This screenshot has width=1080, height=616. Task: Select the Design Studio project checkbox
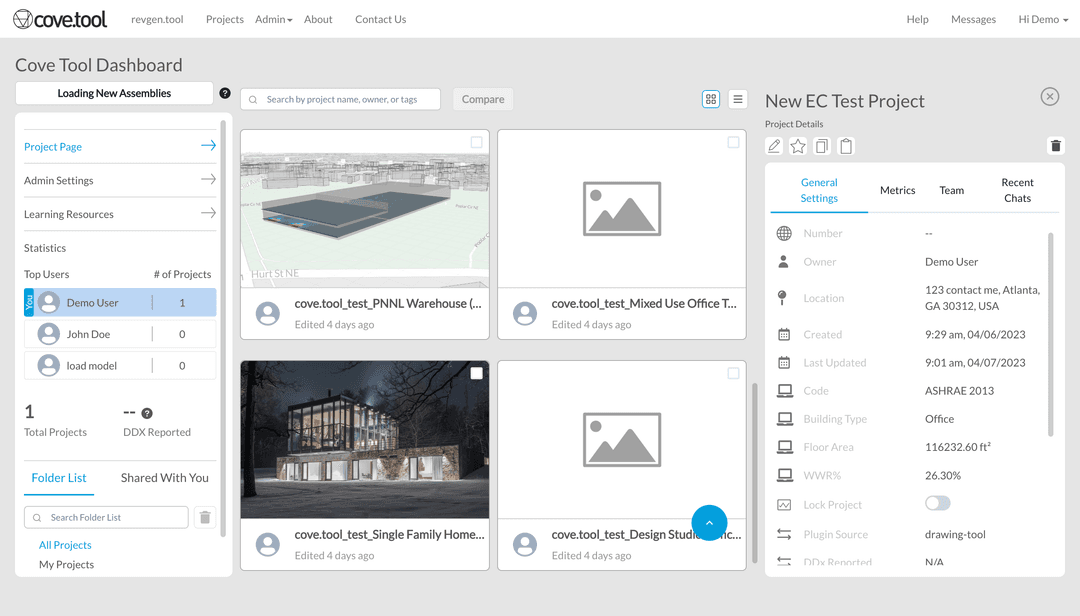click(x=734, y=373)
